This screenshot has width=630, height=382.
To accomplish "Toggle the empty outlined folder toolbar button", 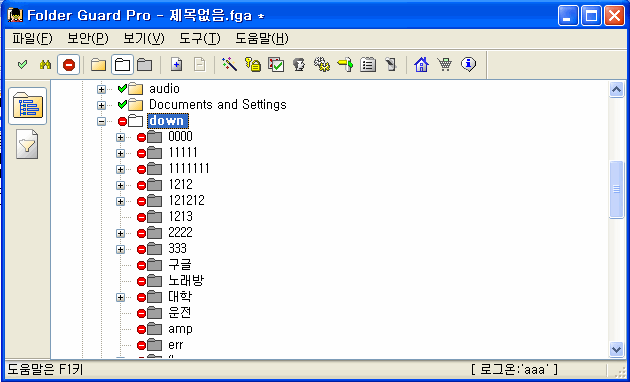I will pos(122,65).
